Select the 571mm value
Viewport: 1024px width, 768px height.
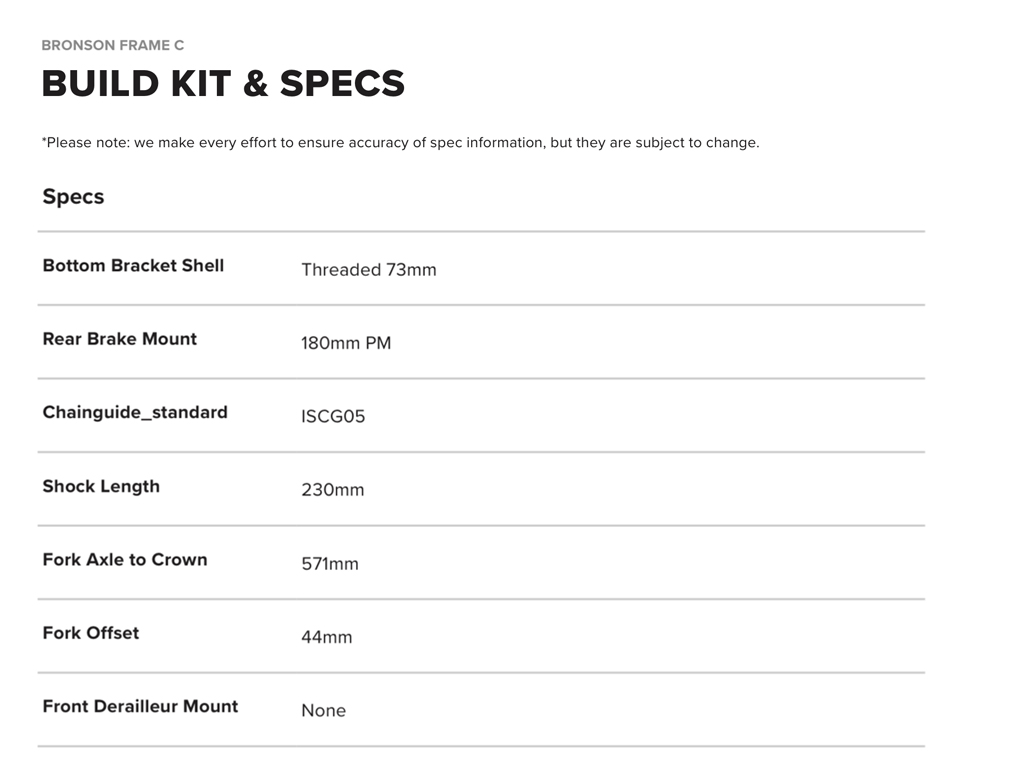pos(329,564)
